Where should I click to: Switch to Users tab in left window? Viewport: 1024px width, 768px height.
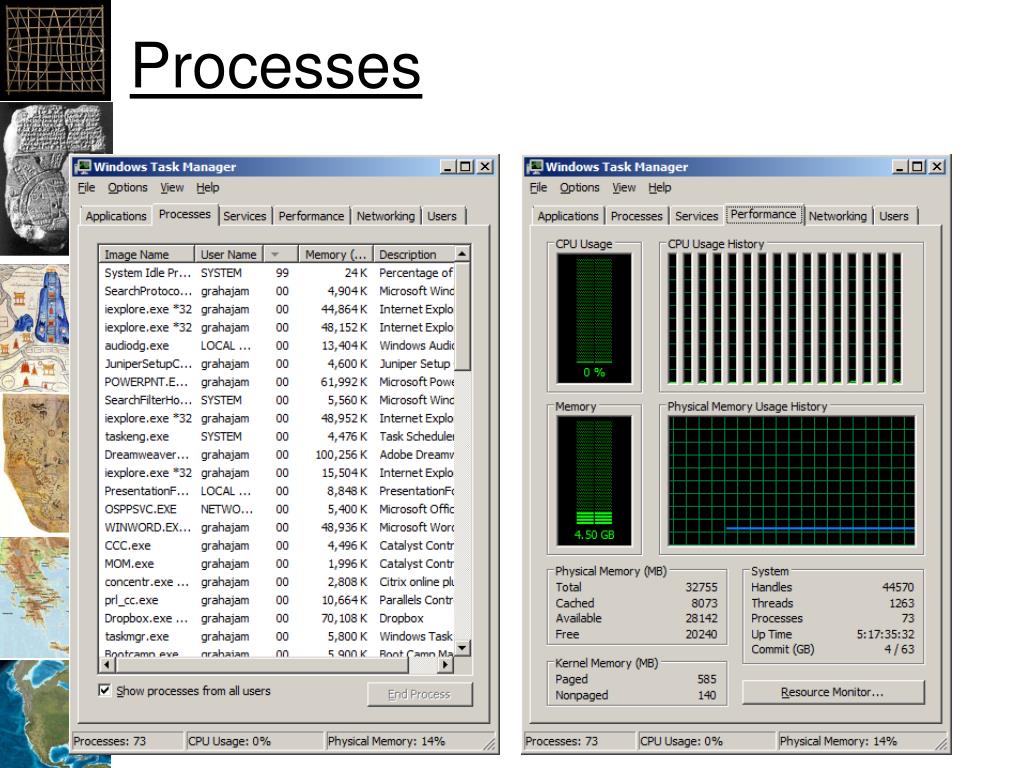pos(441,216)
